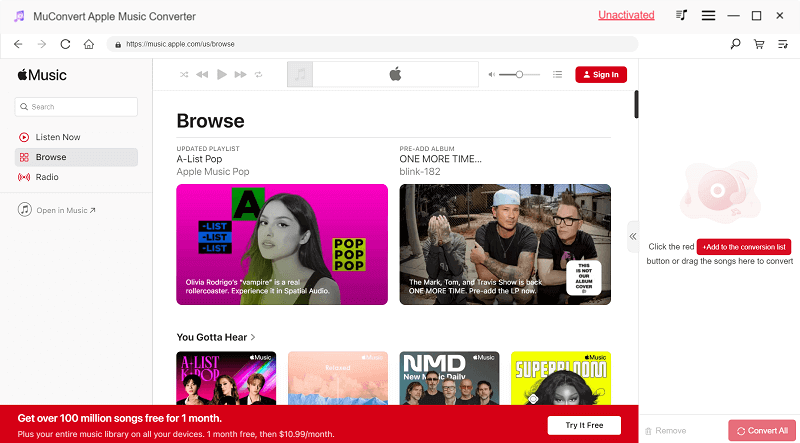Viewport: 800px width, 443px height.
Task: Open the Apple Music playing-next queue icon
Action: click(557, 74)
